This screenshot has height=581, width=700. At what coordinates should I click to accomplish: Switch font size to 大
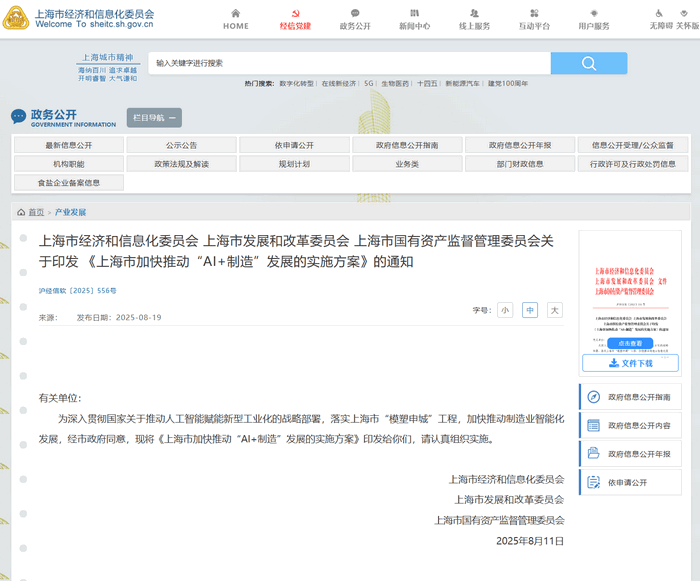click(x=554, y=310)
